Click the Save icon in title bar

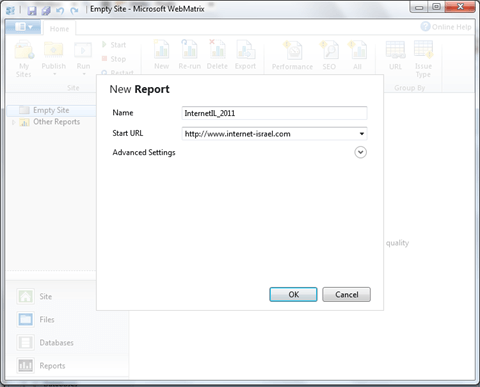pyautogui.click(x=32, y=10)
